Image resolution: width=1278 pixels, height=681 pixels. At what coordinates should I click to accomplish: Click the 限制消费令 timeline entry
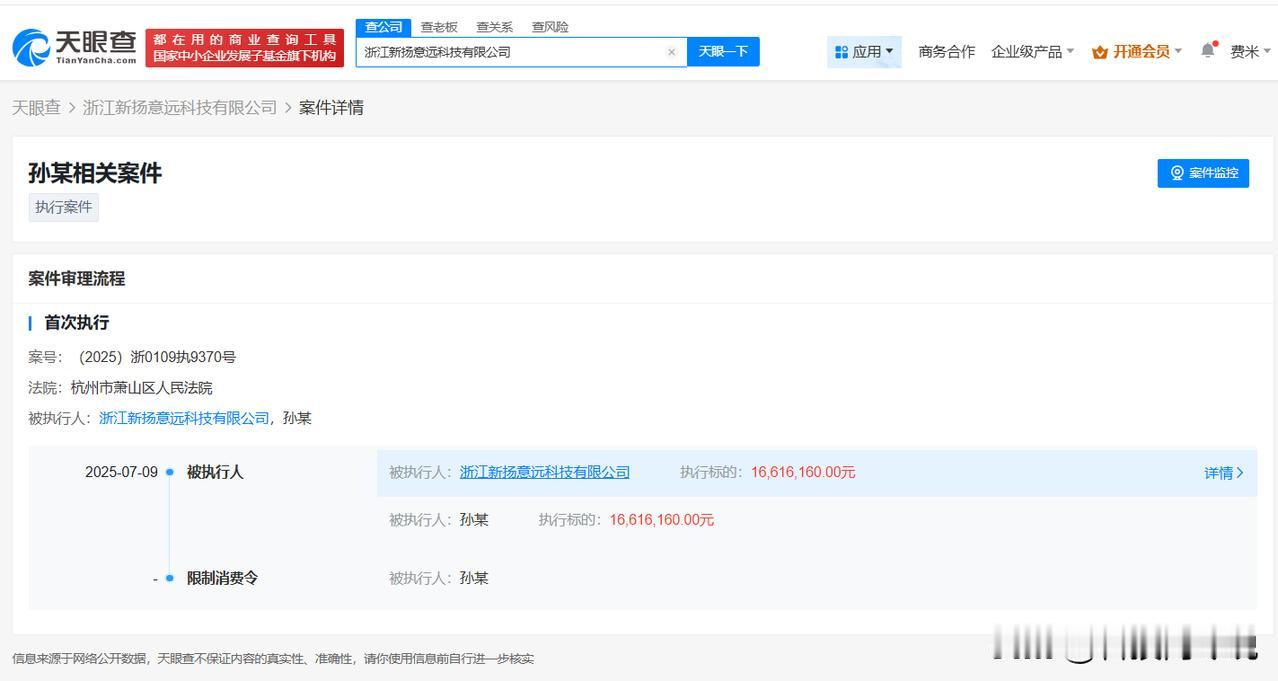[222, 578]
